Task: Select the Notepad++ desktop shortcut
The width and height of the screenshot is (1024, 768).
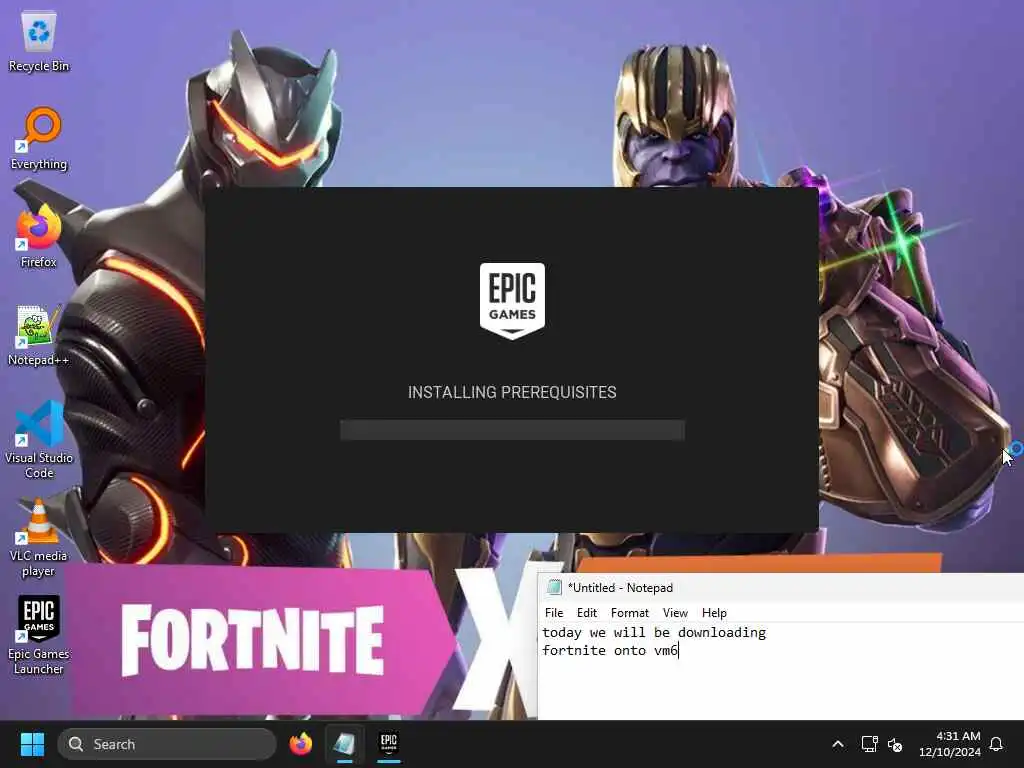Action: point(39,336)
